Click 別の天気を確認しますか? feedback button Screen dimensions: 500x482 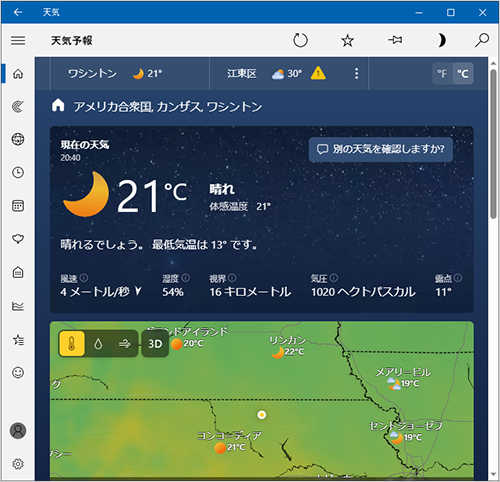tap(381, 149)
